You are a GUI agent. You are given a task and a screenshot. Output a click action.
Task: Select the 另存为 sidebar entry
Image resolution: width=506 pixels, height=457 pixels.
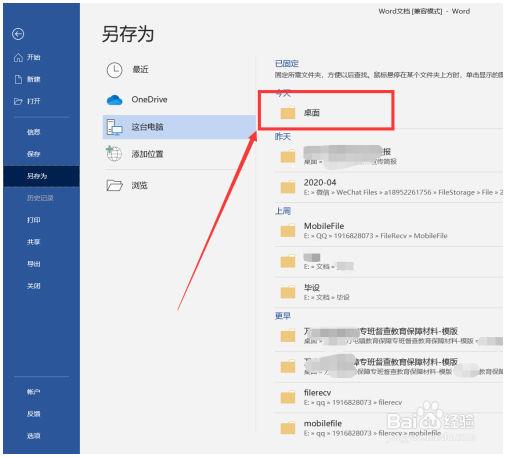[x=41, y=176]
